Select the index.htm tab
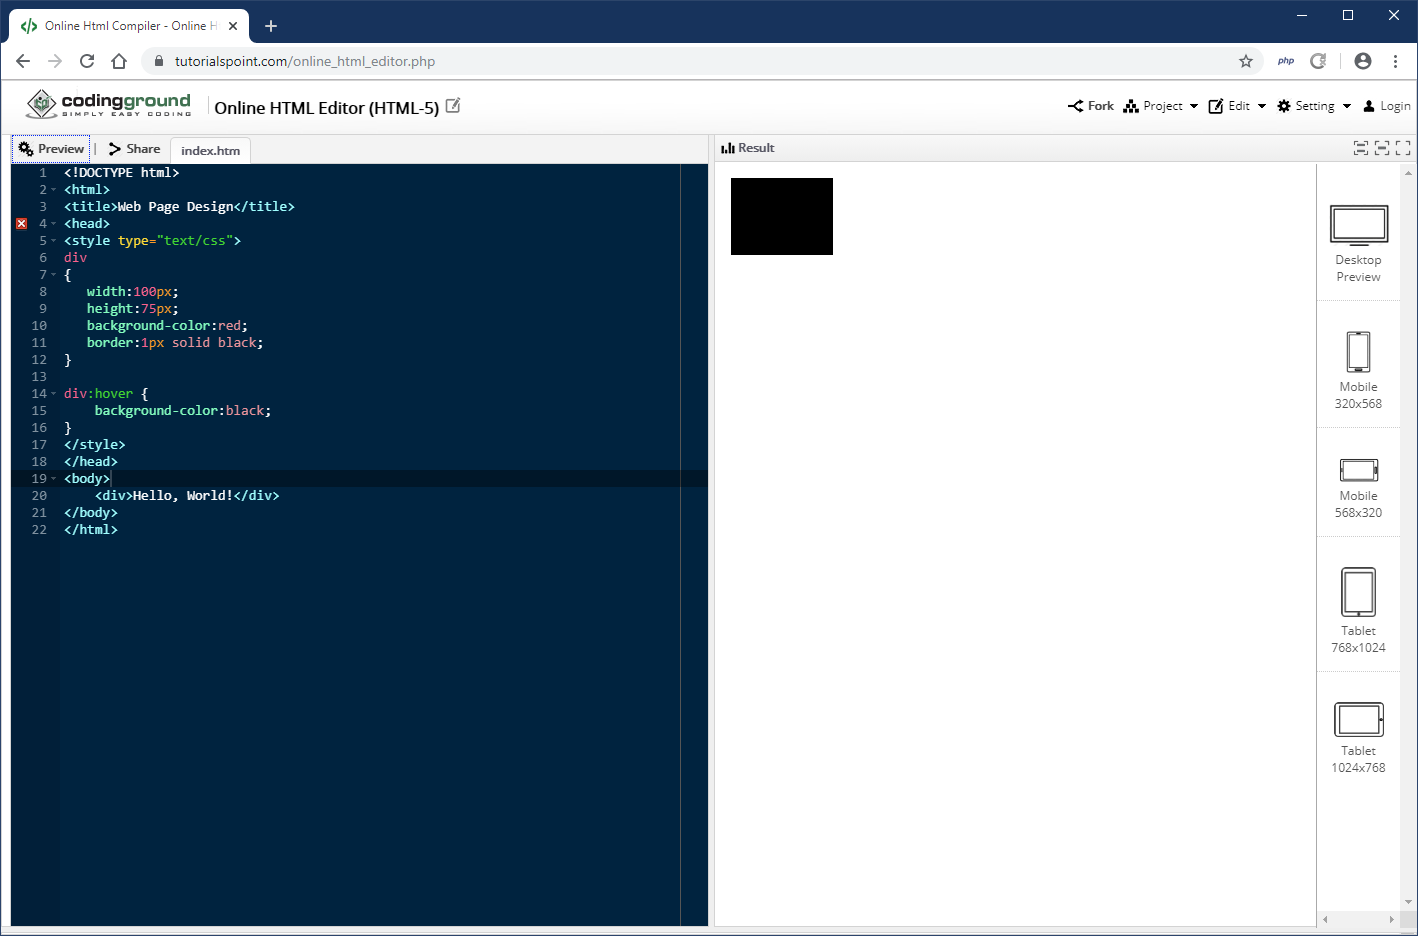Viewport: 1418px width, 936px height. pos(210,151)
